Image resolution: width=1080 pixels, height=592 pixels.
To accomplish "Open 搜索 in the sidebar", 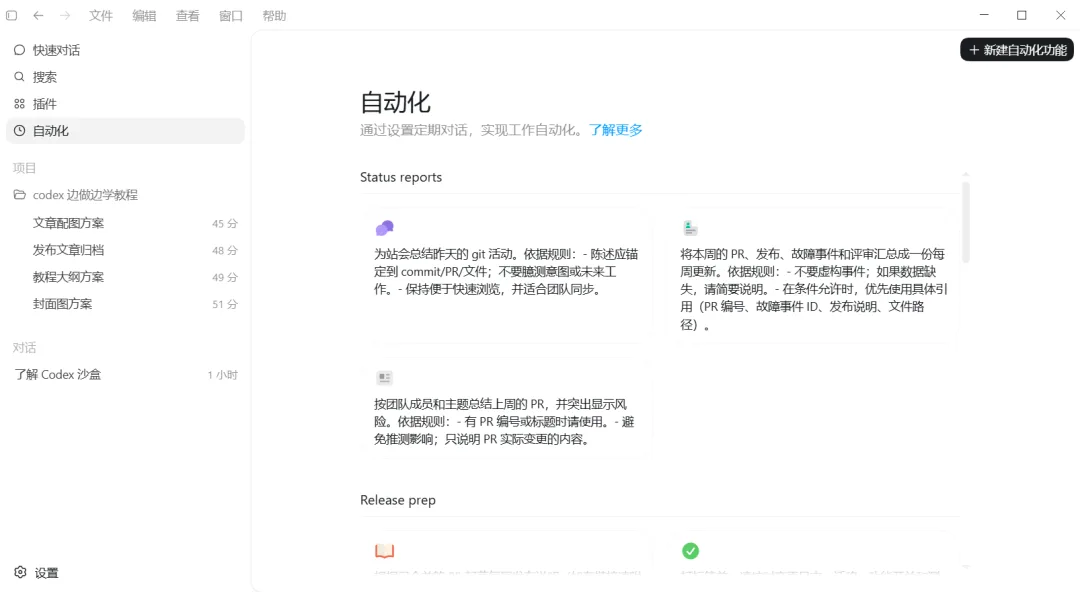I will (125, 77).
